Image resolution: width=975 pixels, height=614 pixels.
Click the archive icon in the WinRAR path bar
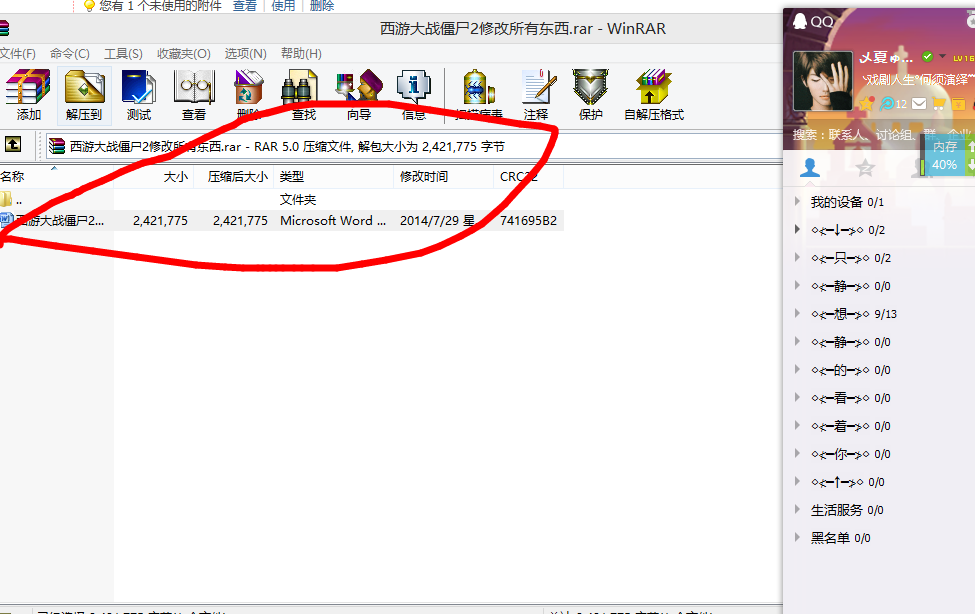coord(57,146)
